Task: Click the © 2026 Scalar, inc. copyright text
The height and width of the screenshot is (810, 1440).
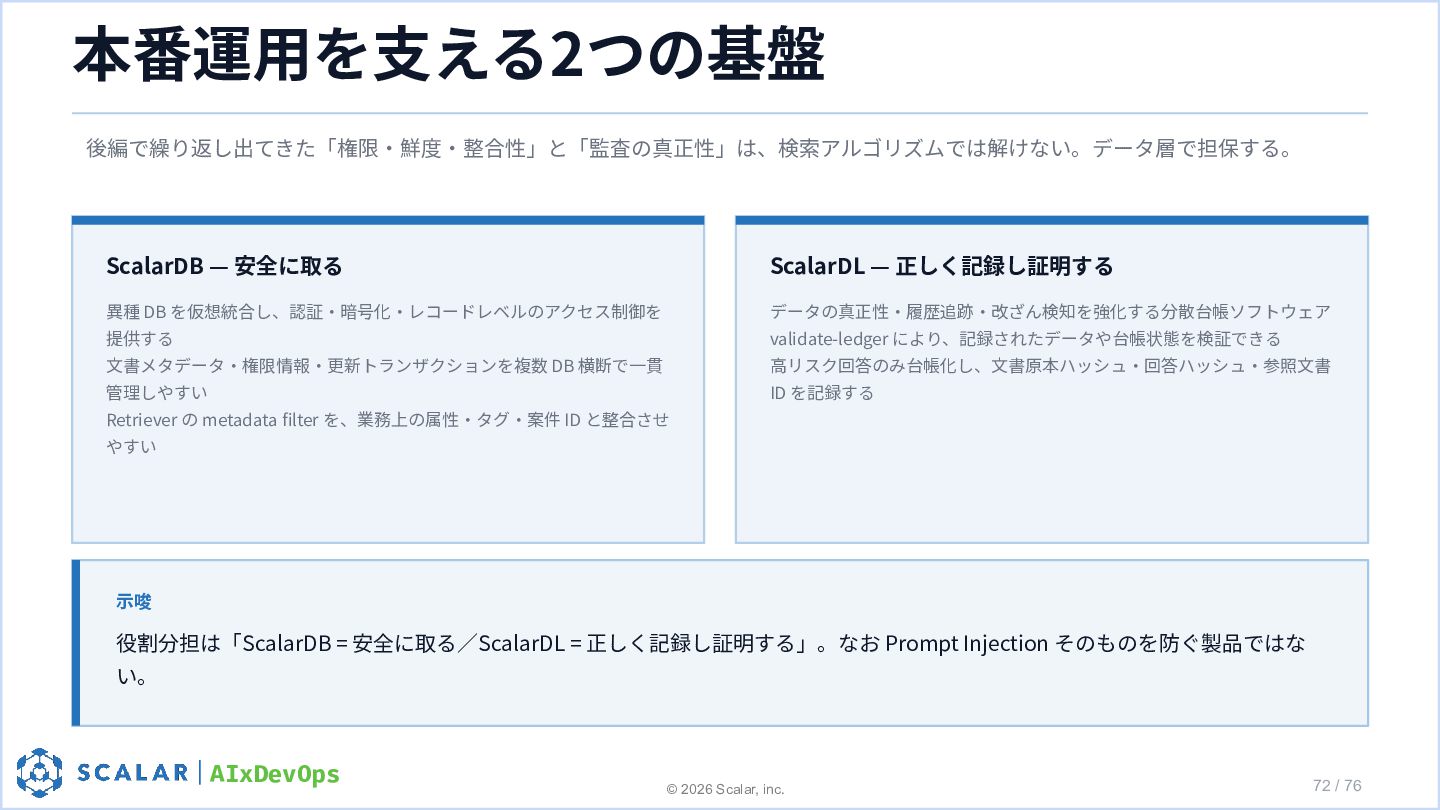Action: (x=726, y=789)
